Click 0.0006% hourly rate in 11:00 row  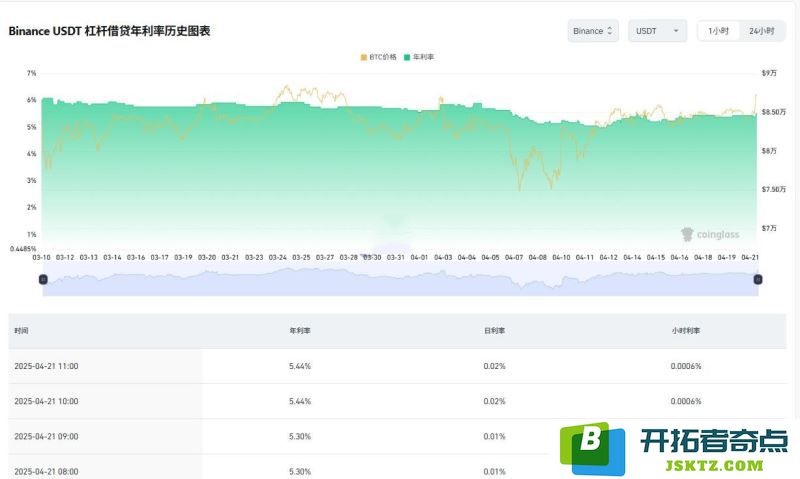[686, 366]
